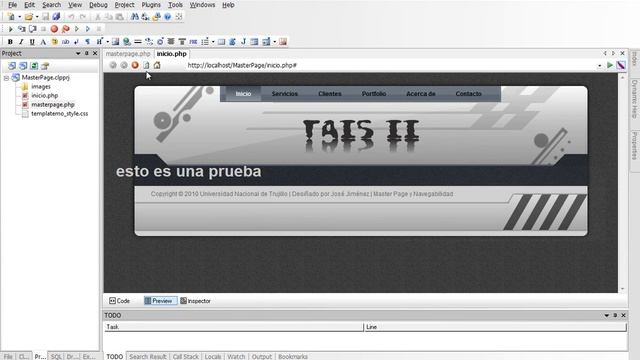Open the Plugins menu
Image resolution: width=640 pixels, height=360 pixels.
pyautogui.click(x=151, y=5)
